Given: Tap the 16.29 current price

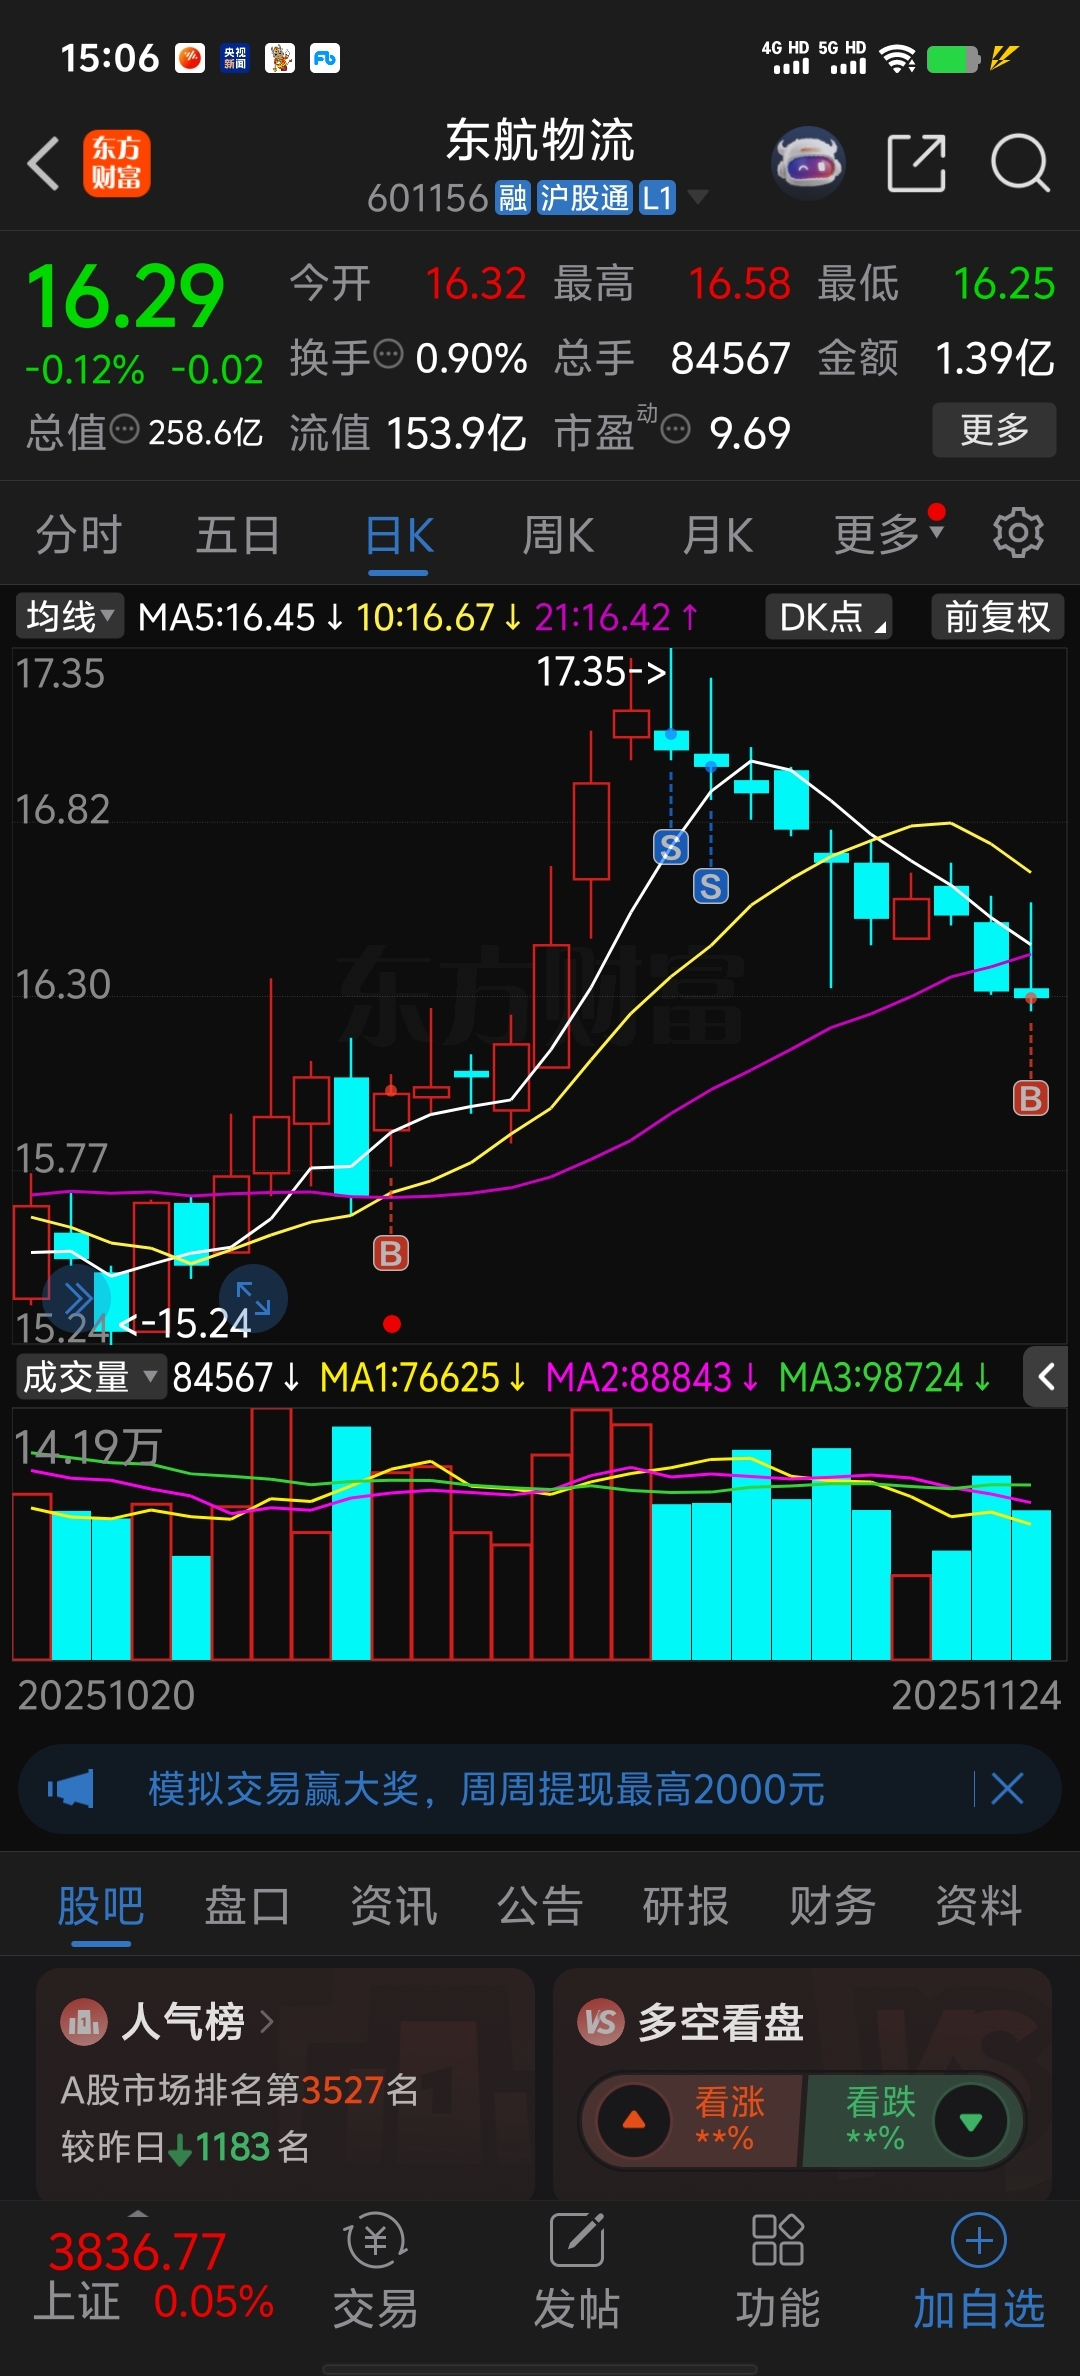Looking at the screenshot, I should [x=125, y=296].
